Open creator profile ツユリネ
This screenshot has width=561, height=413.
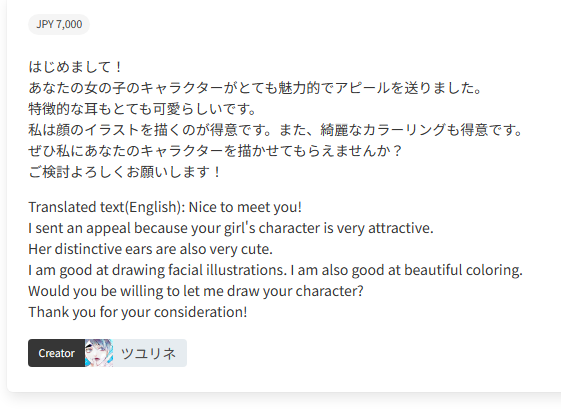pyautogui.click(x=148, y=353)
